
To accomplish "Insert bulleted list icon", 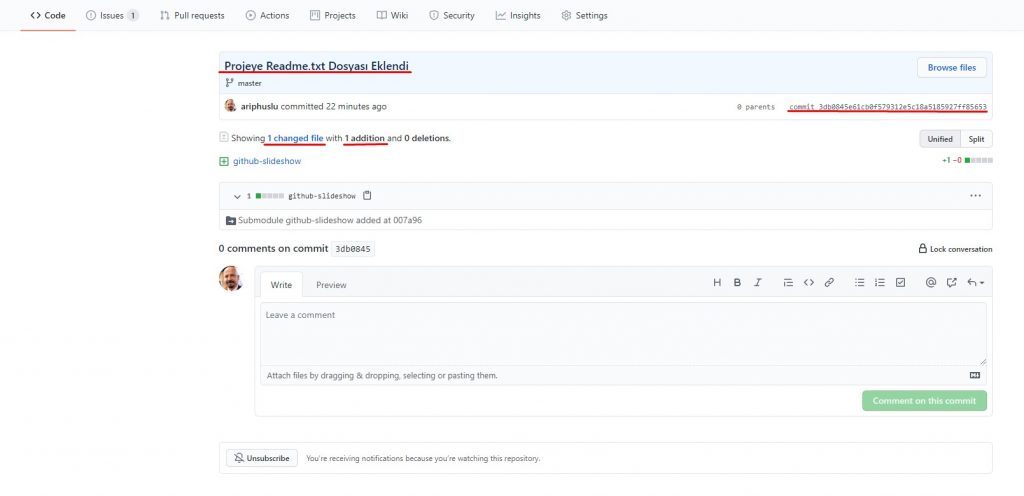I will 859,283.
